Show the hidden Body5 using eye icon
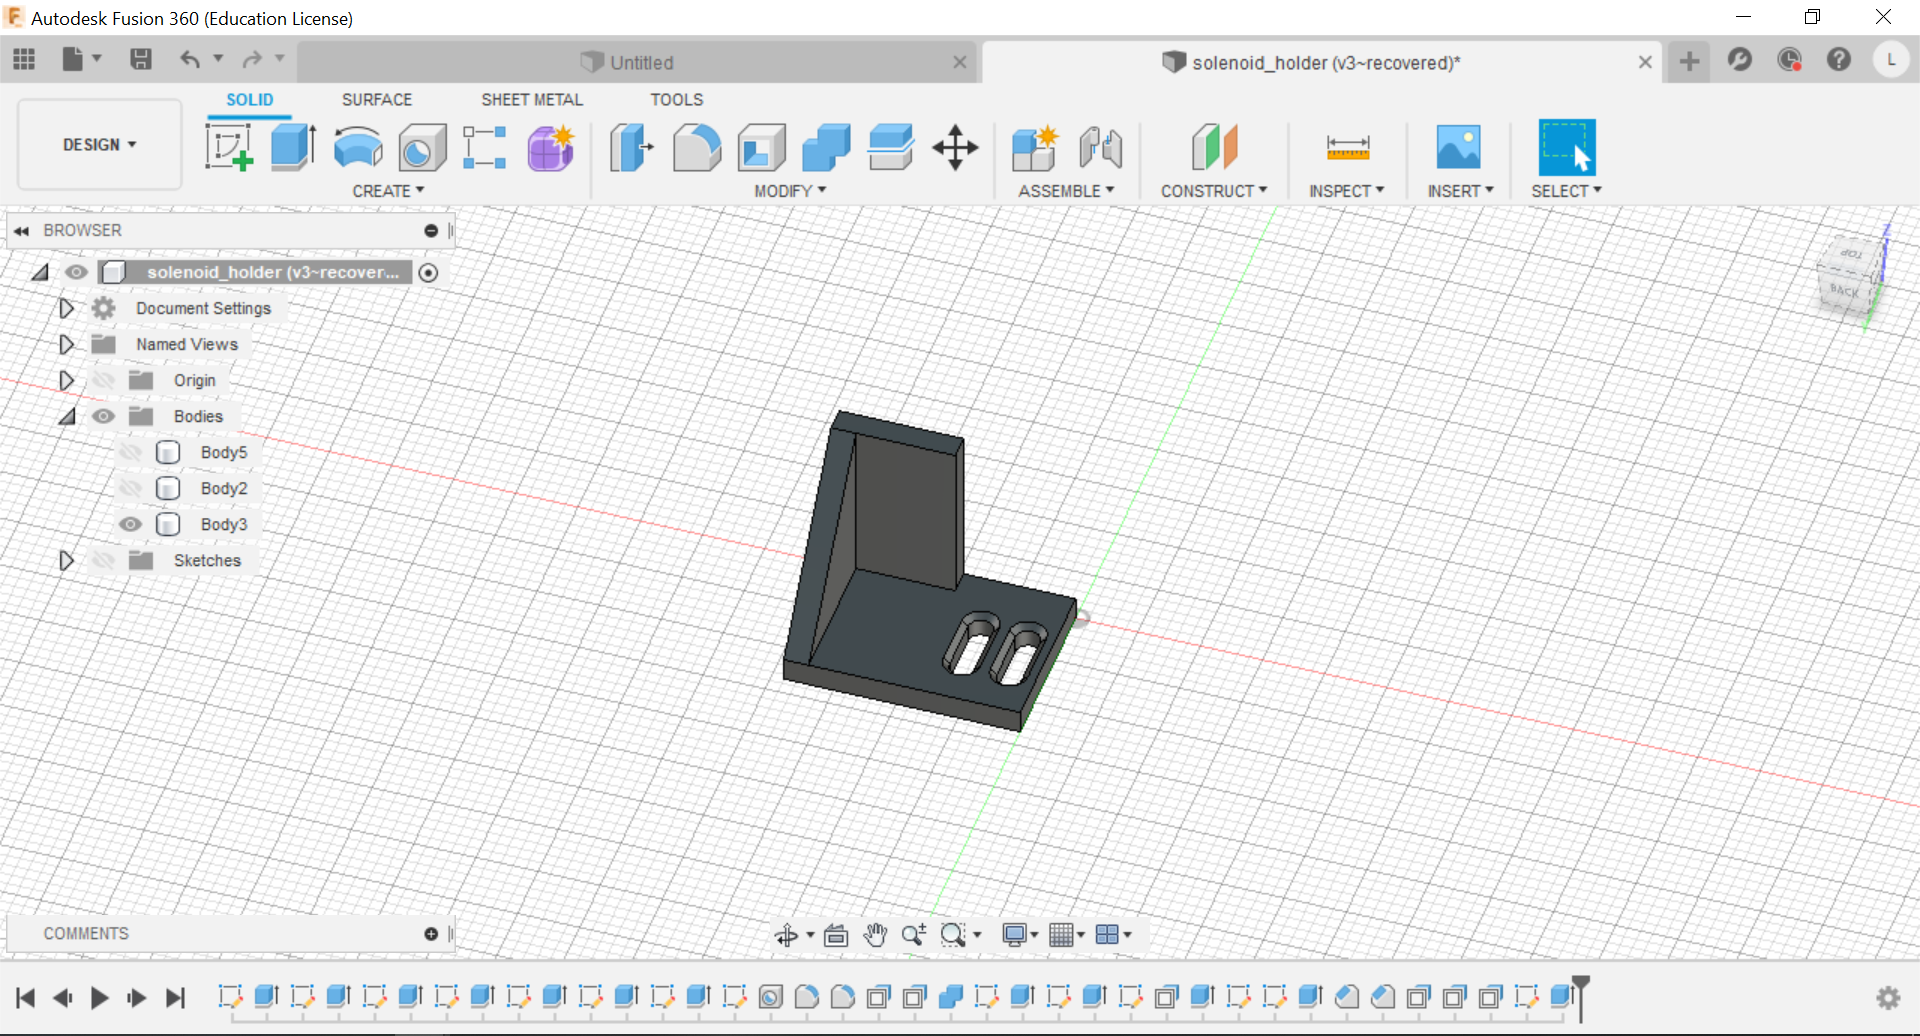Screen dimensions: 1920x1036 pos(130,453)
